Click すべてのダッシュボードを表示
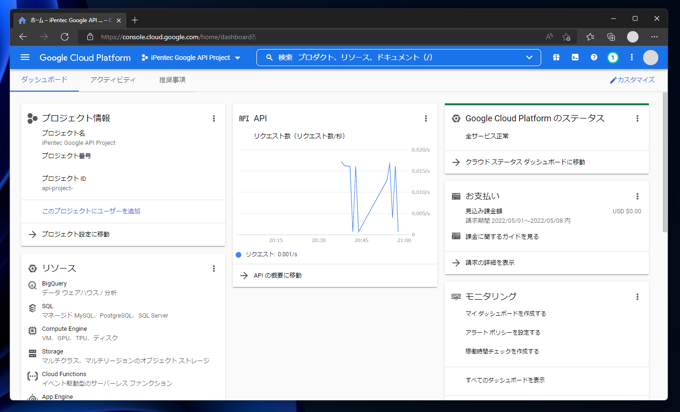This screenshot has height=412, width=680. [x=505, y=380]
